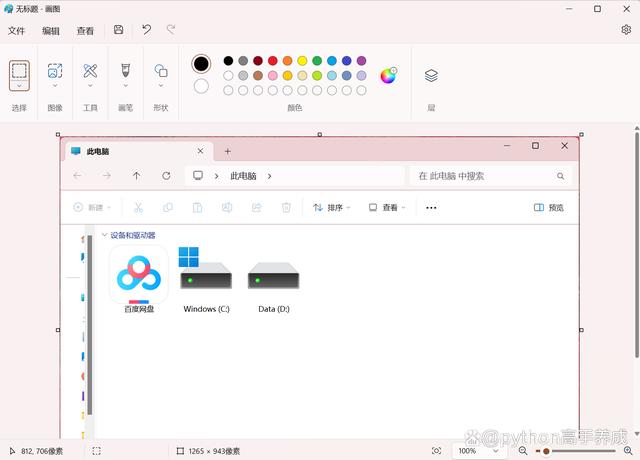This screenshot has width=640, height=460.
Task: Select secondary color 2 white circle
Action: (x=201, y=86)
